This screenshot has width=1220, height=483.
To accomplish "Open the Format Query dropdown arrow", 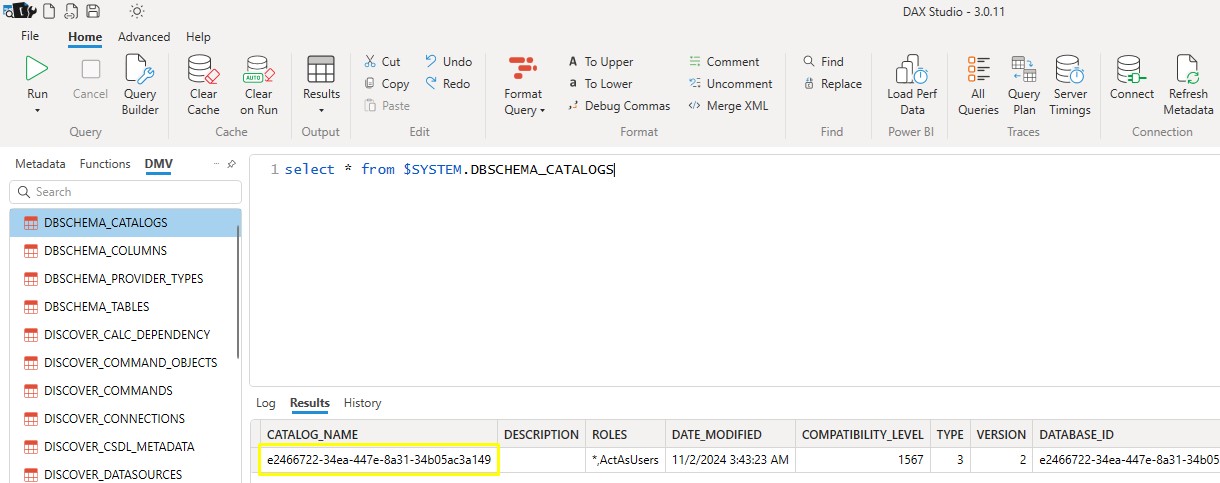I will (542, 110).
